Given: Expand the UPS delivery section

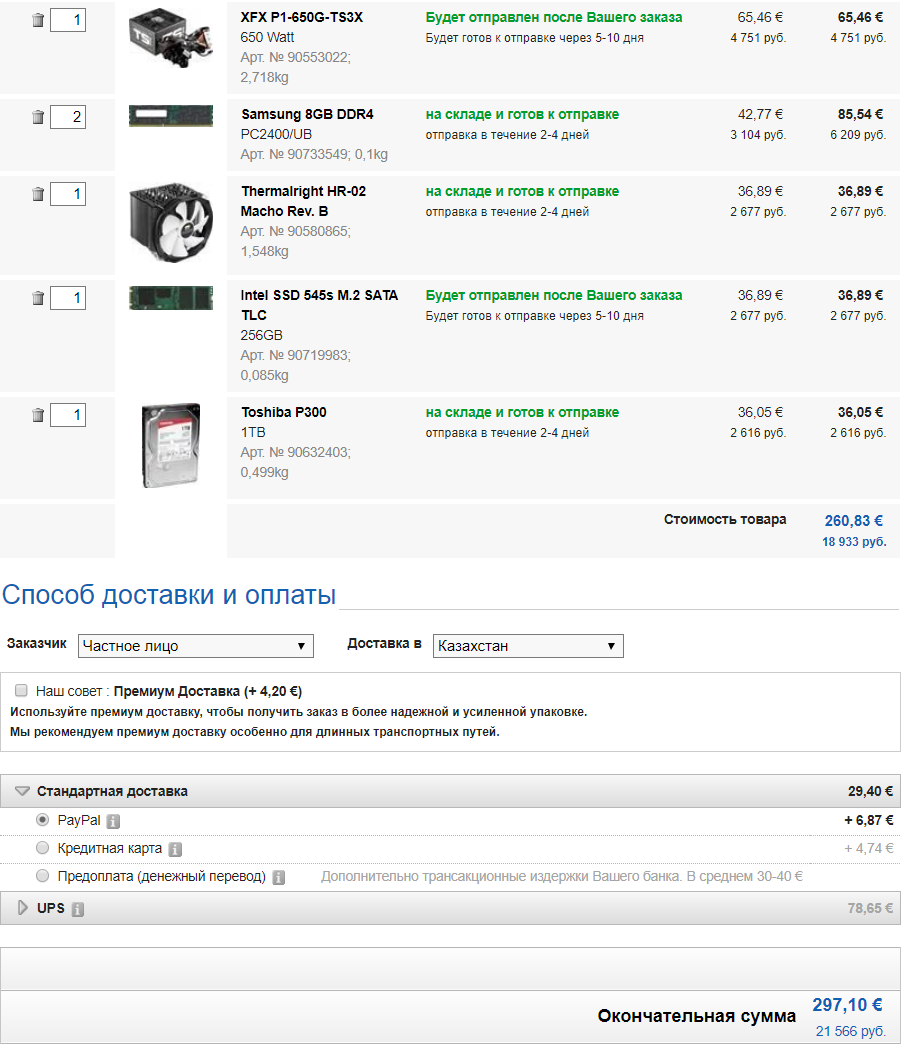Looking at the screenshot, I should 23,908.
